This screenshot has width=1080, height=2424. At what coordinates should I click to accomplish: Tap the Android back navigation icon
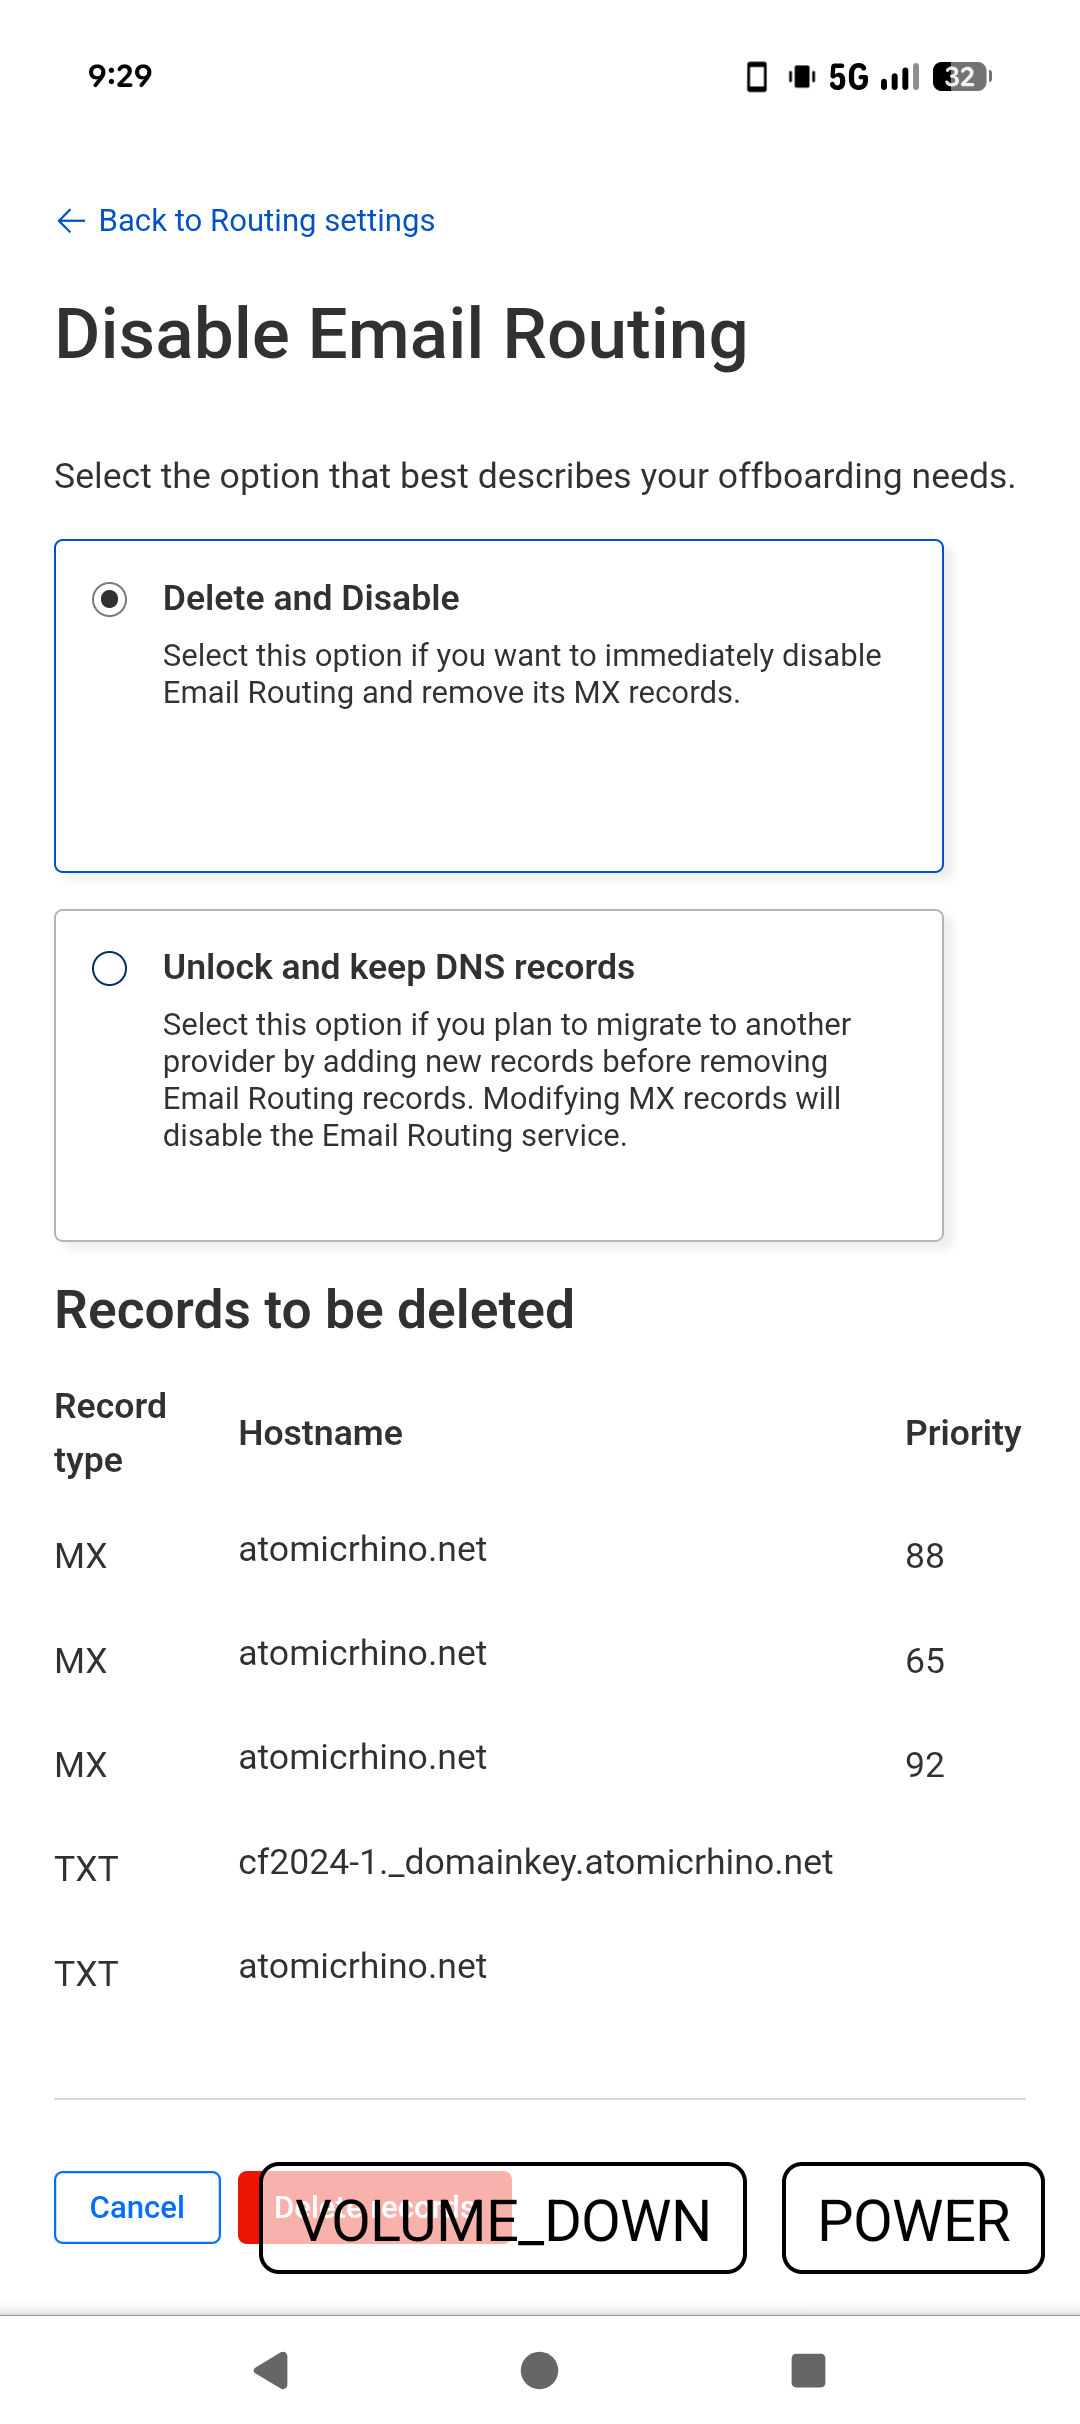[x=271, y=2370]
